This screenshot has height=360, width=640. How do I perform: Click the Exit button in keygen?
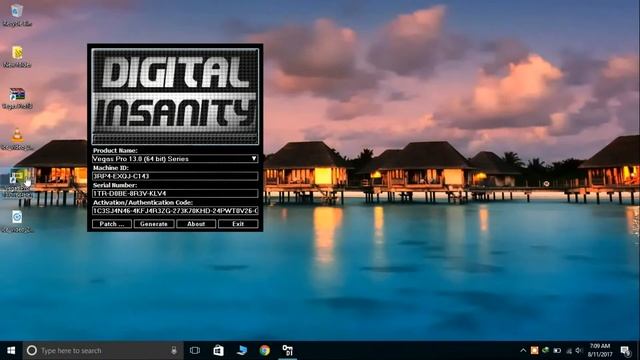(238, 224)
